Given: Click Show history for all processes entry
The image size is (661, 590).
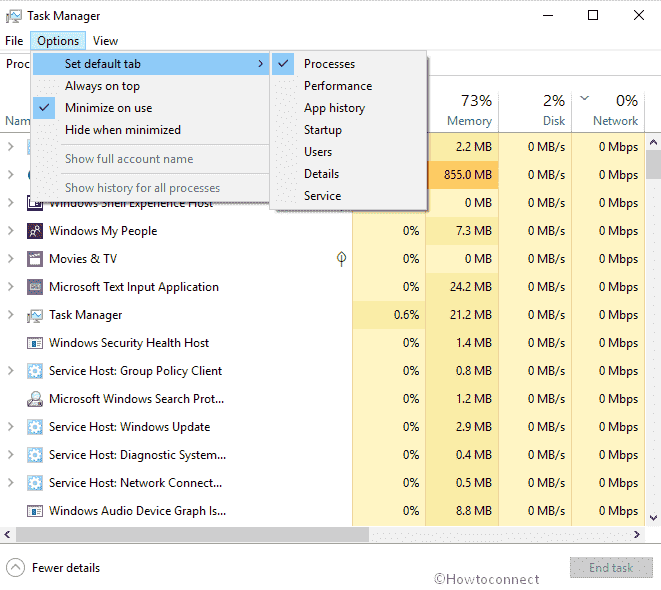Looking at the screenshot, I should tap(151, 188).
